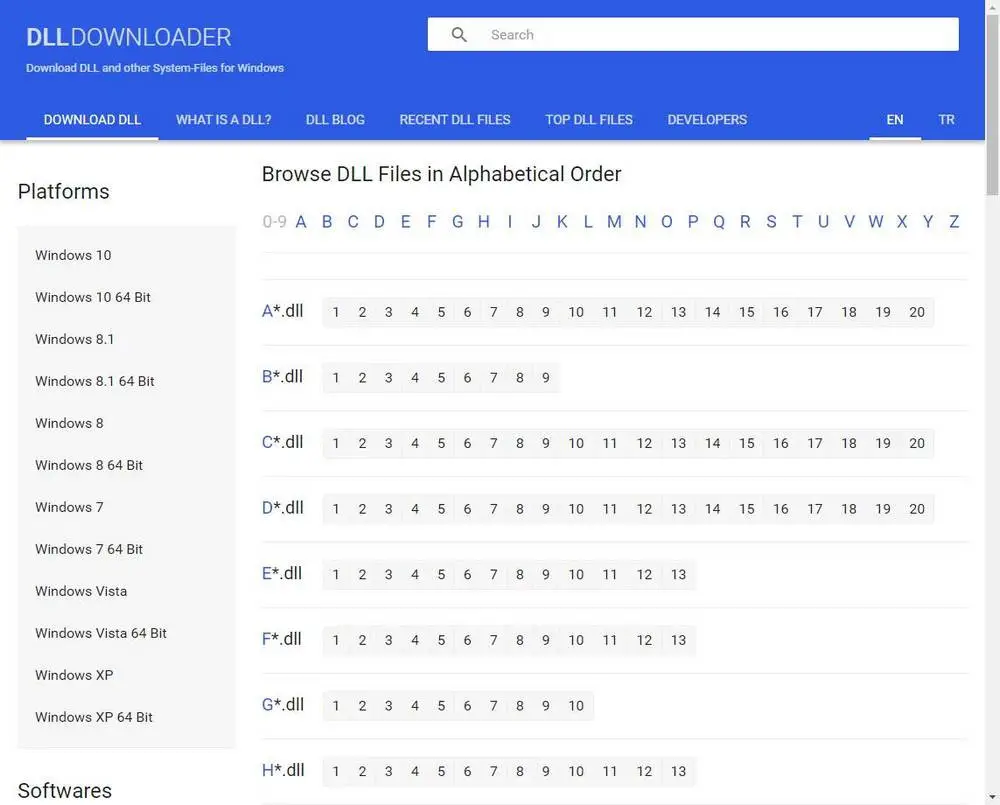Open the D*.dll row heading
1000x805 pixels.
coord(283,508)
